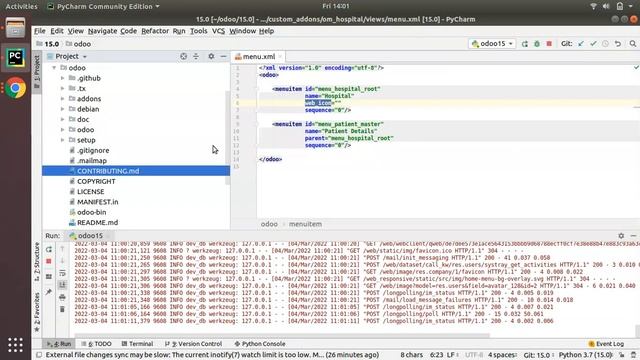This screenshot has height=360, width=640.
Task: Update project with the blue Git arrow
Action: click(x=581, y=44)
